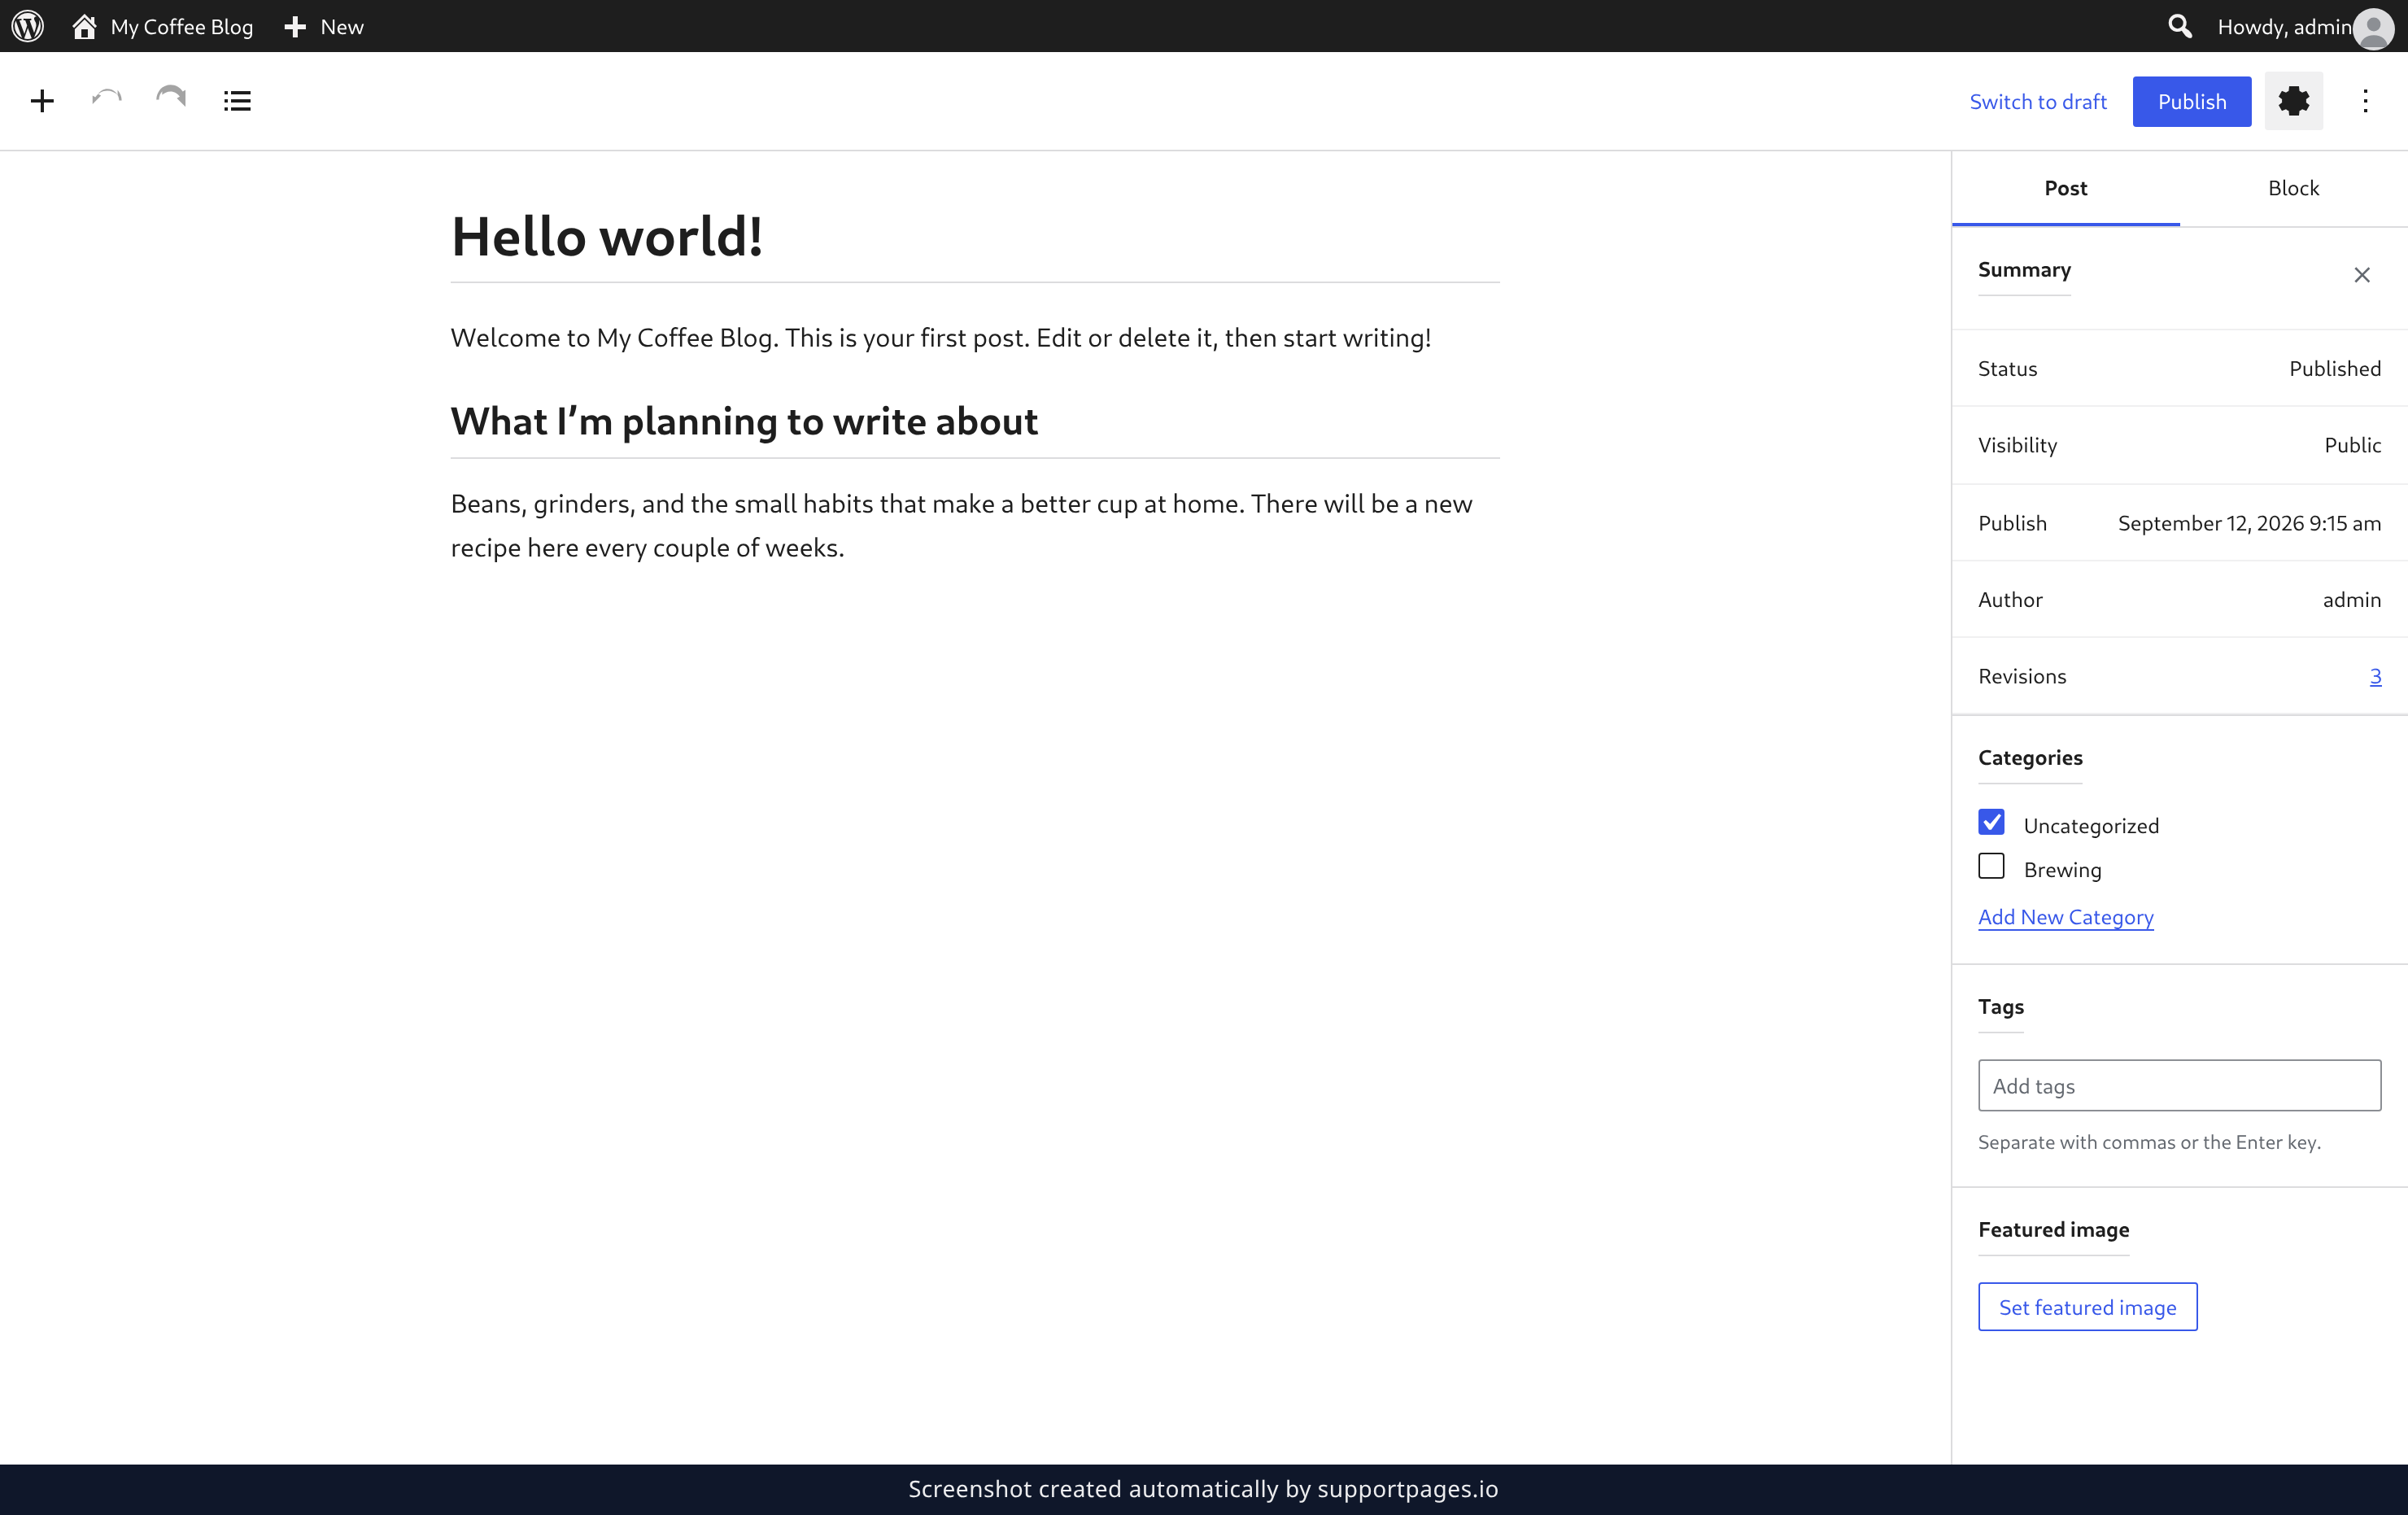Focus the Add tags input field
This screenshot has height=1515, width=2408.
click(x=2180, y=1085)
